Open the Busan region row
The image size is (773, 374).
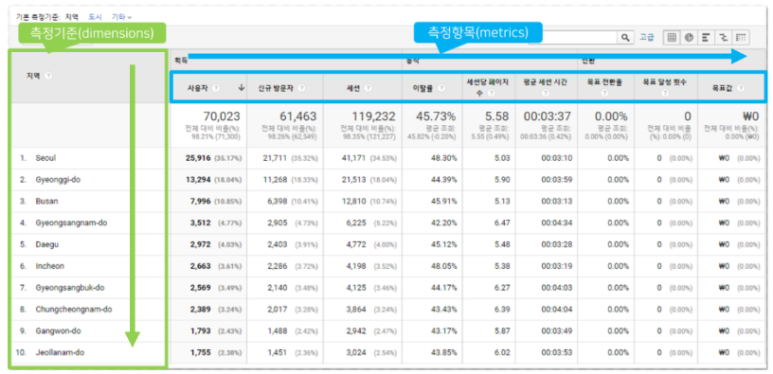tap(47, 201)
